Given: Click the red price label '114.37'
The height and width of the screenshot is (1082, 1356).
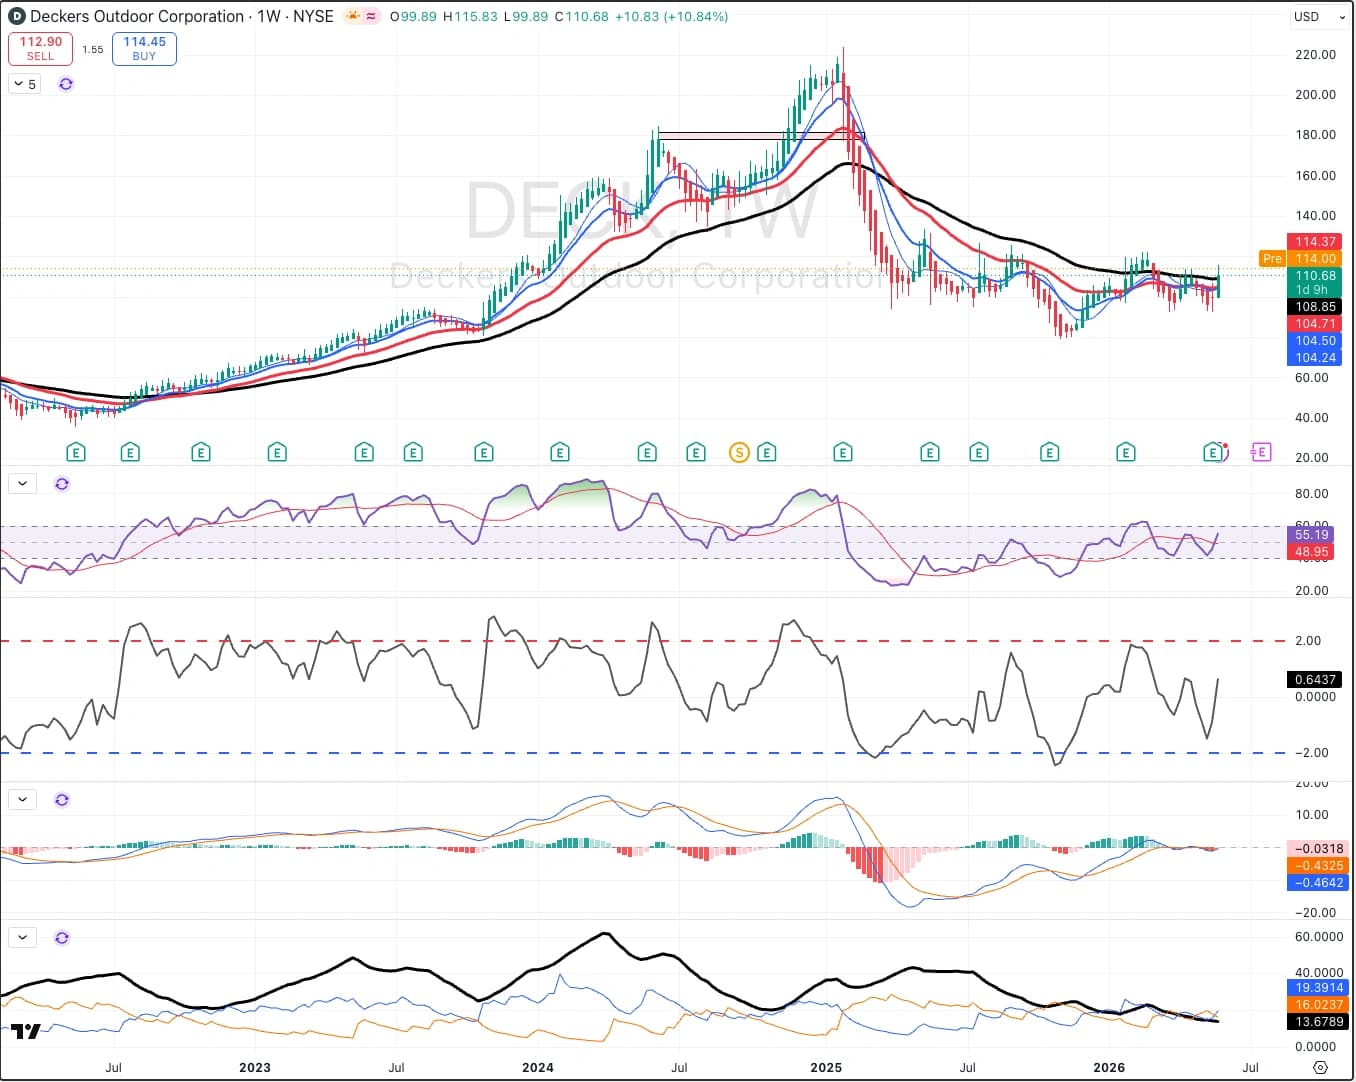Looking at the screenshot, I should point(1315,242).
